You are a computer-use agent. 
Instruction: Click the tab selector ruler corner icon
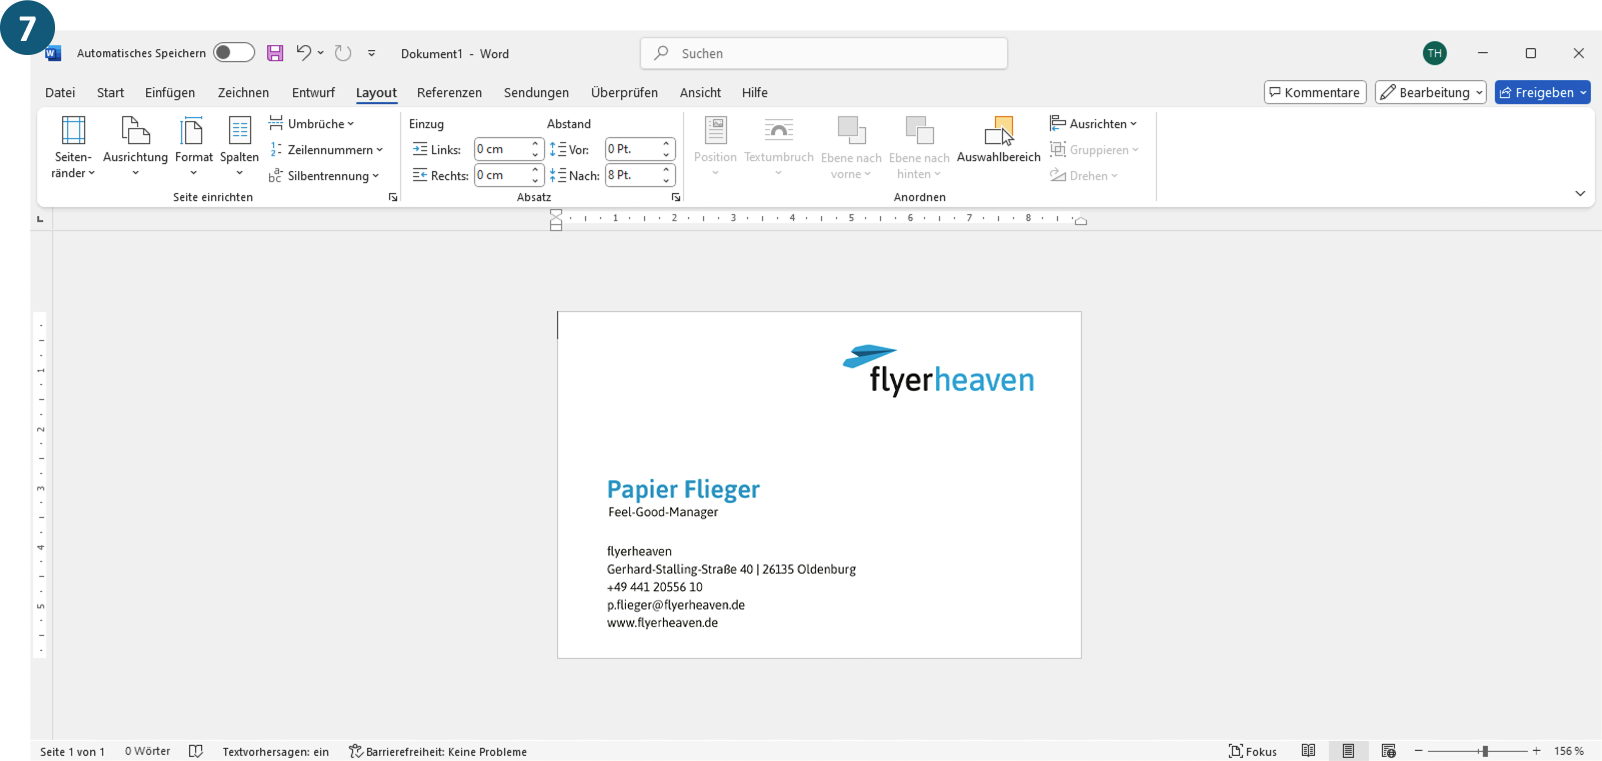40,219
